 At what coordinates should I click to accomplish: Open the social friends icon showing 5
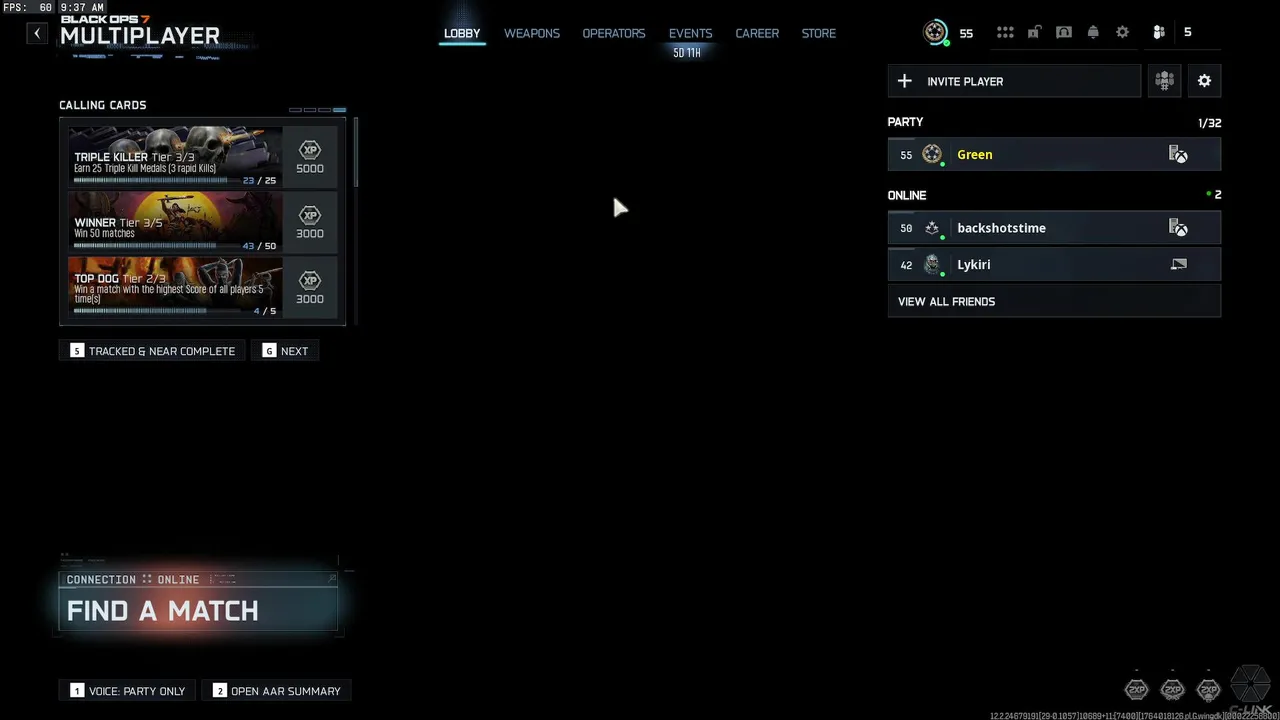click(x=1159, y=32)
